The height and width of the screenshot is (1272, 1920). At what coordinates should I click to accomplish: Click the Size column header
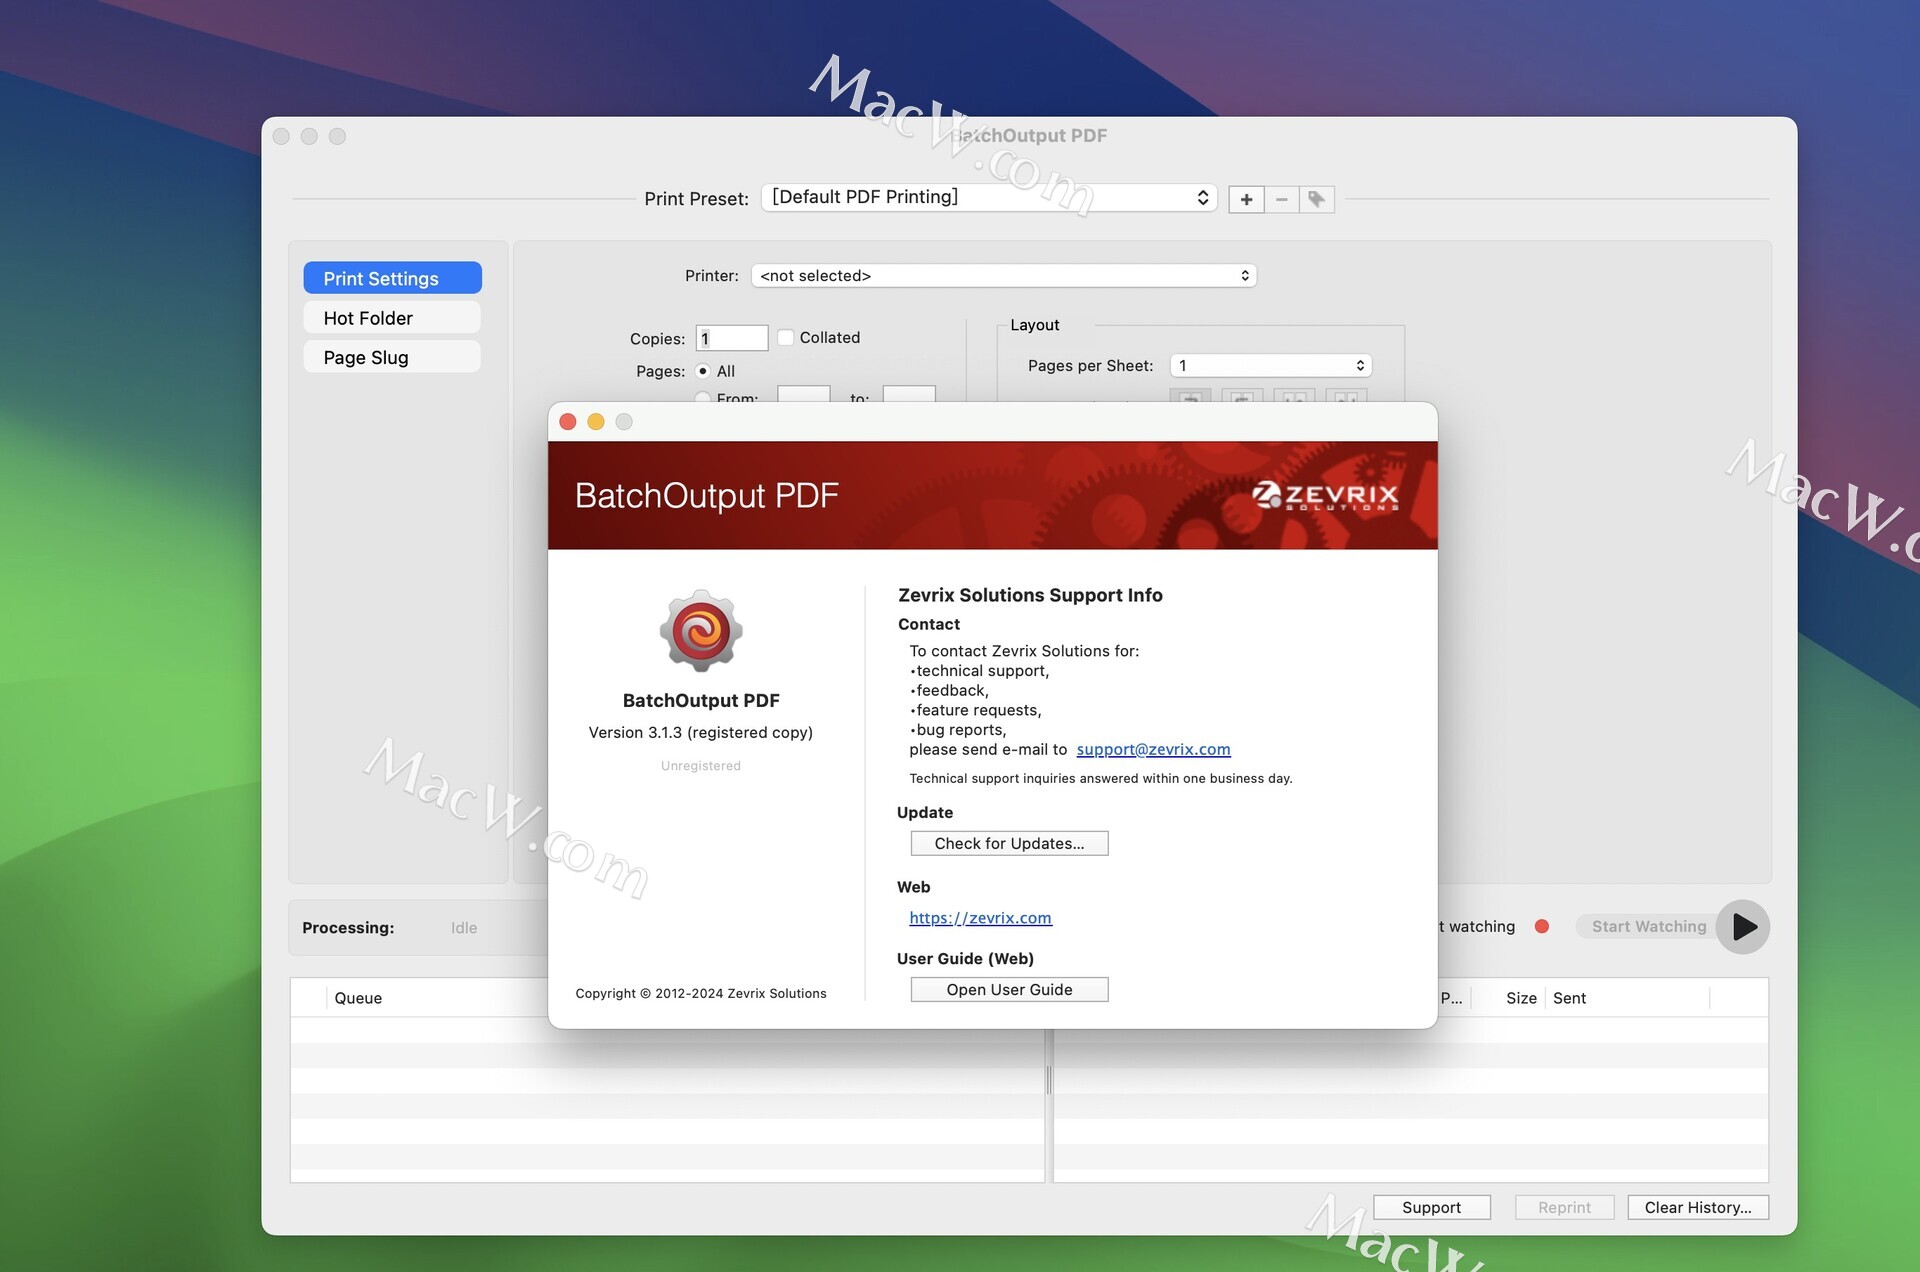click(x=1521, y=998)
